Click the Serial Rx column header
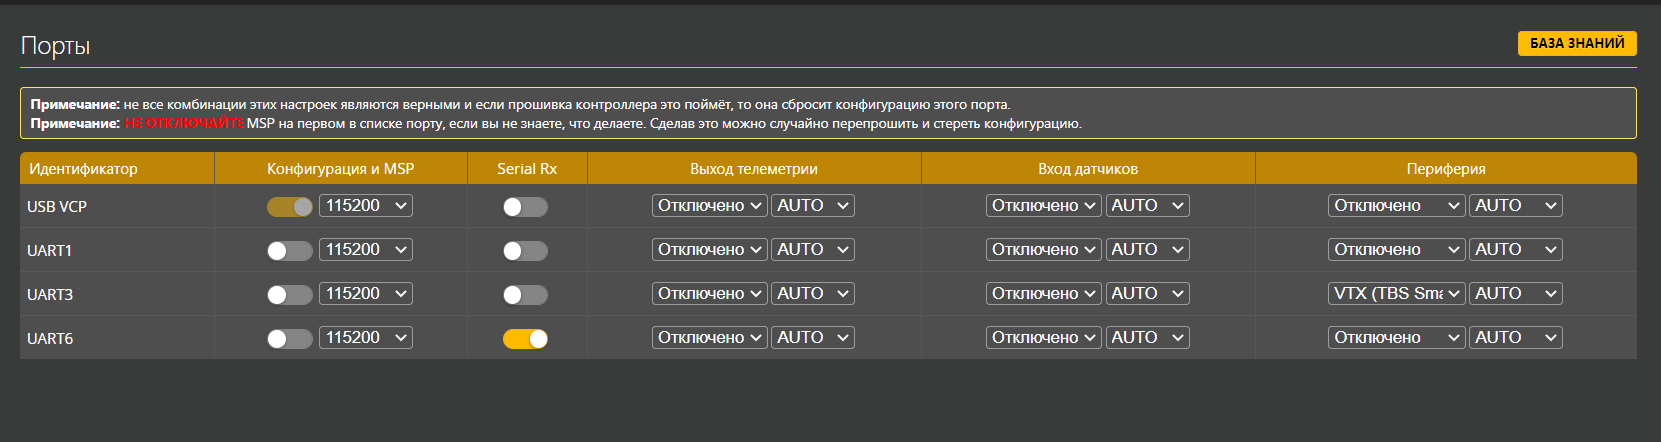Screen dimensions: 1661x442 (x=527, y=169)
